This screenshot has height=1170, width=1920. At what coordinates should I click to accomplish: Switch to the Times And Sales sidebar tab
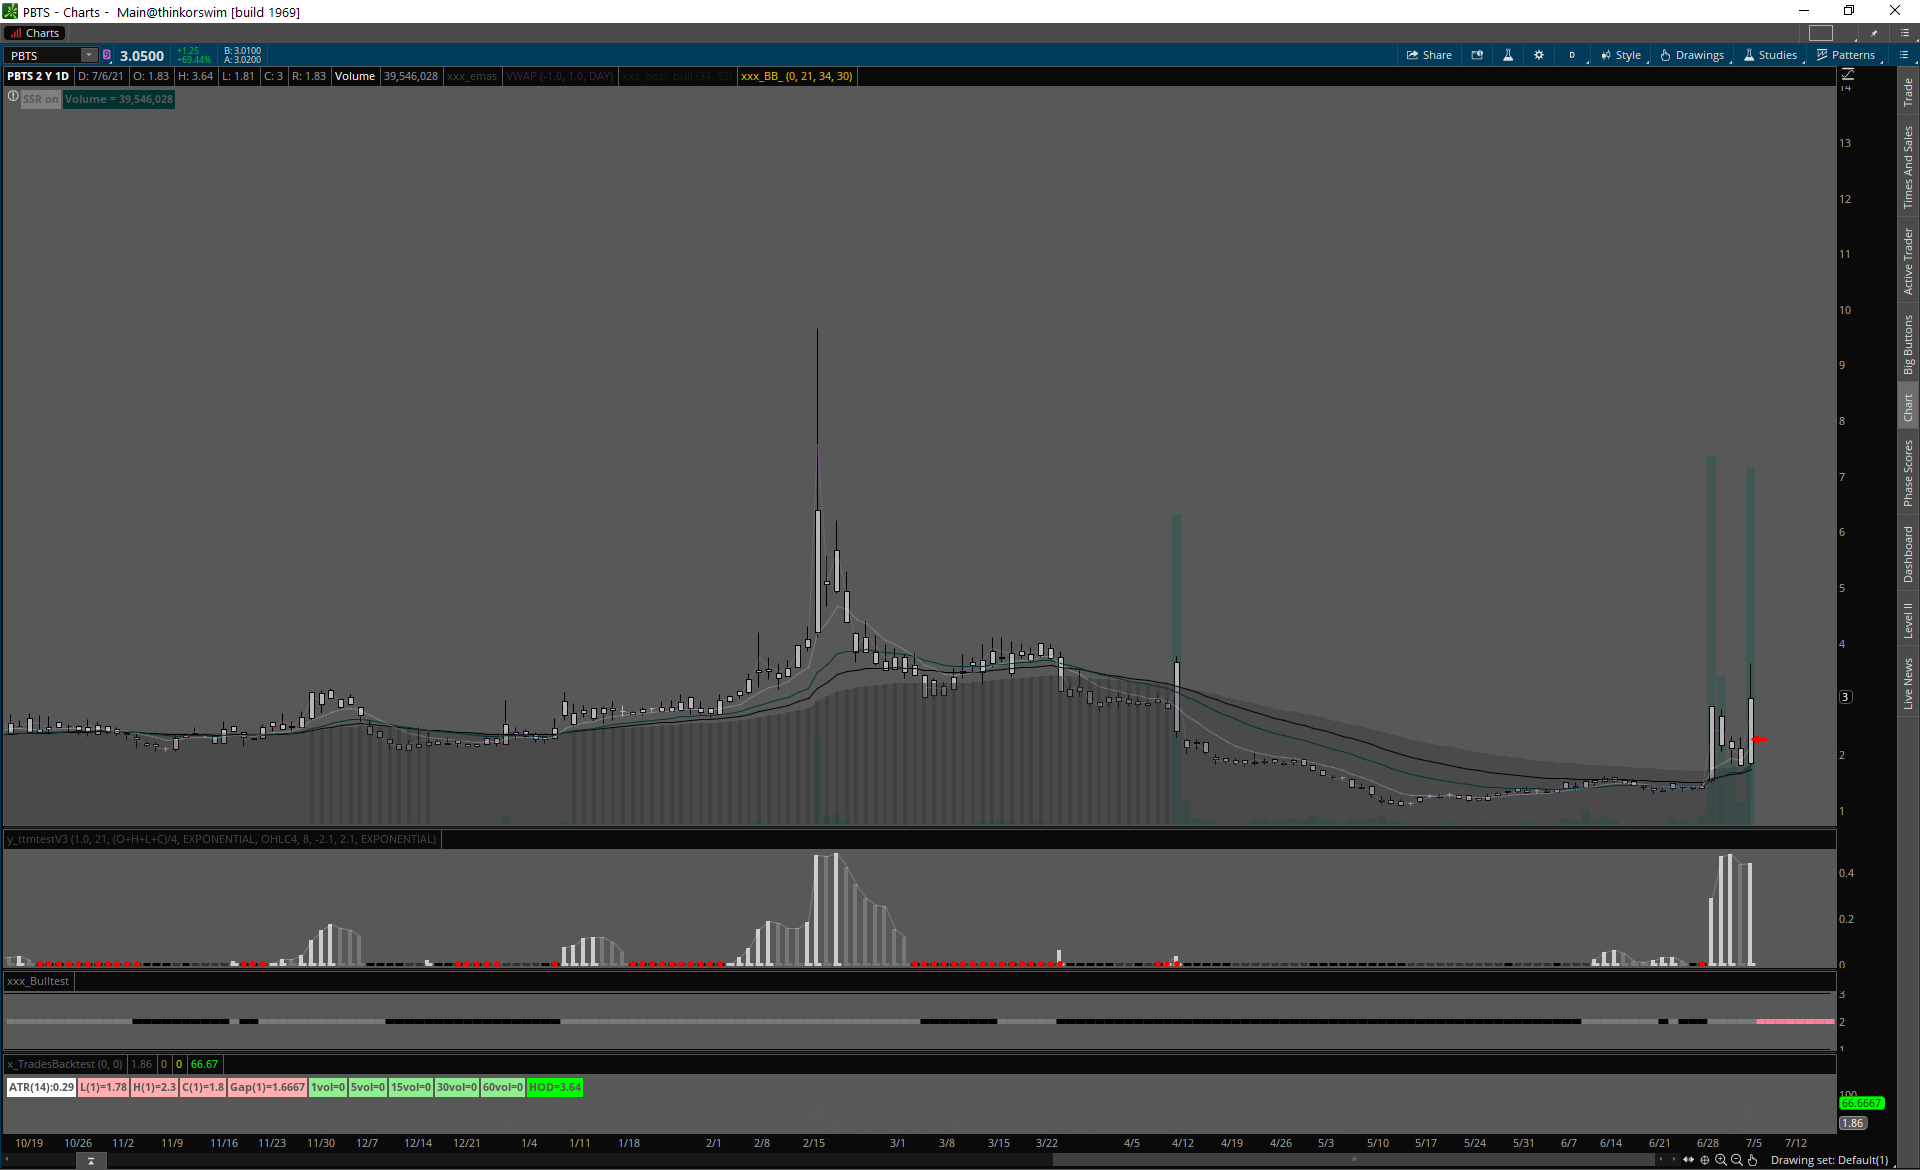(x=1908, y=167)
